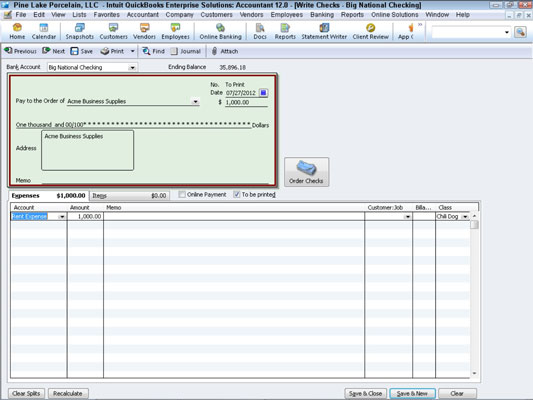
Task: Open Snapshots from the toolbar
Action: click(x=80, y=31)
